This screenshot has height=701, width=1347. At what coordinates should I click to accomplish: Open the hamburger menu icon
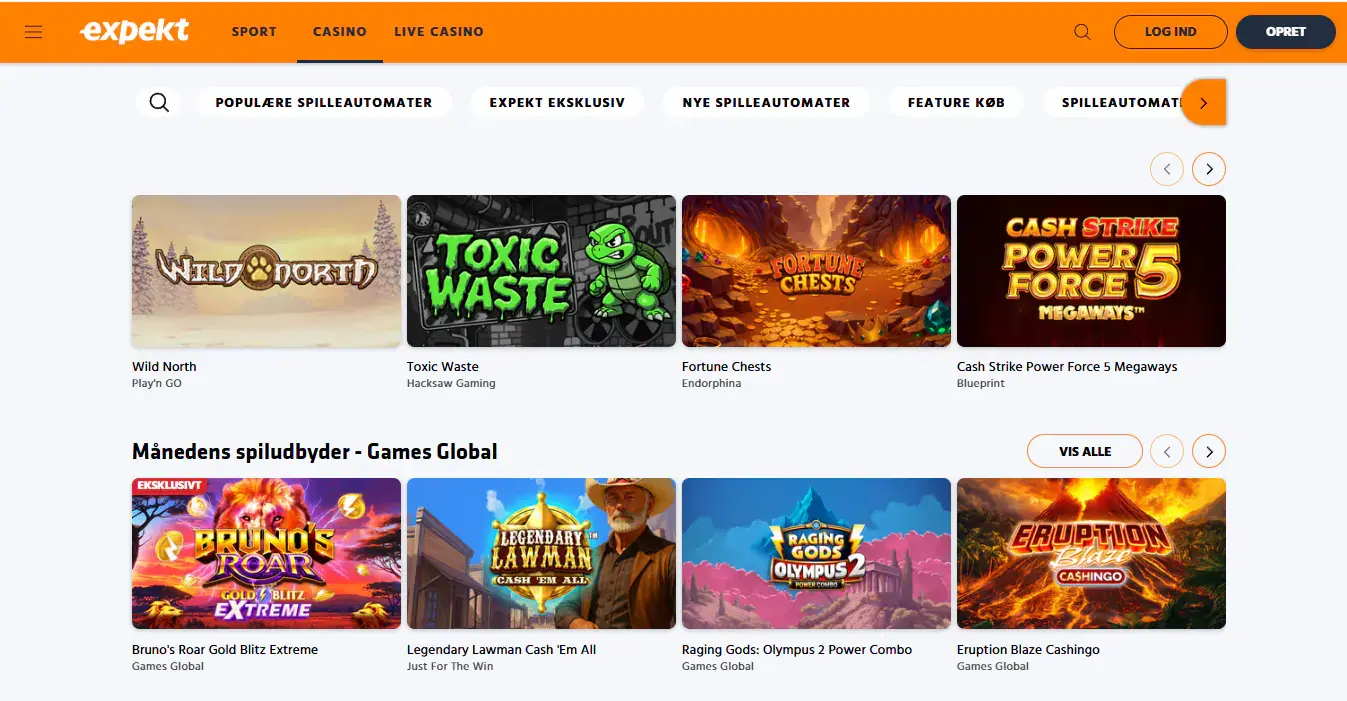[x=33, y=32]
